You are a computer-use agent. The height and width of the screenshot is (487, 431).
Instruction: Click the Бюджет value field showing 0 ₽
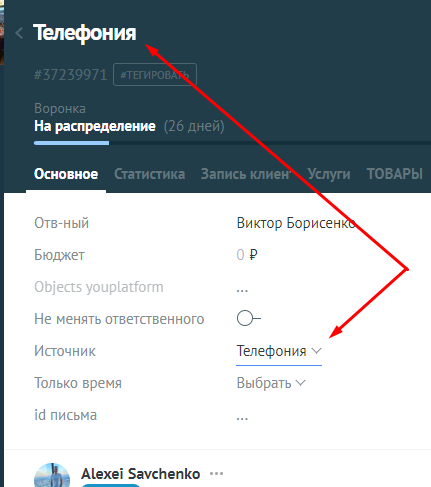click(247, 255)
